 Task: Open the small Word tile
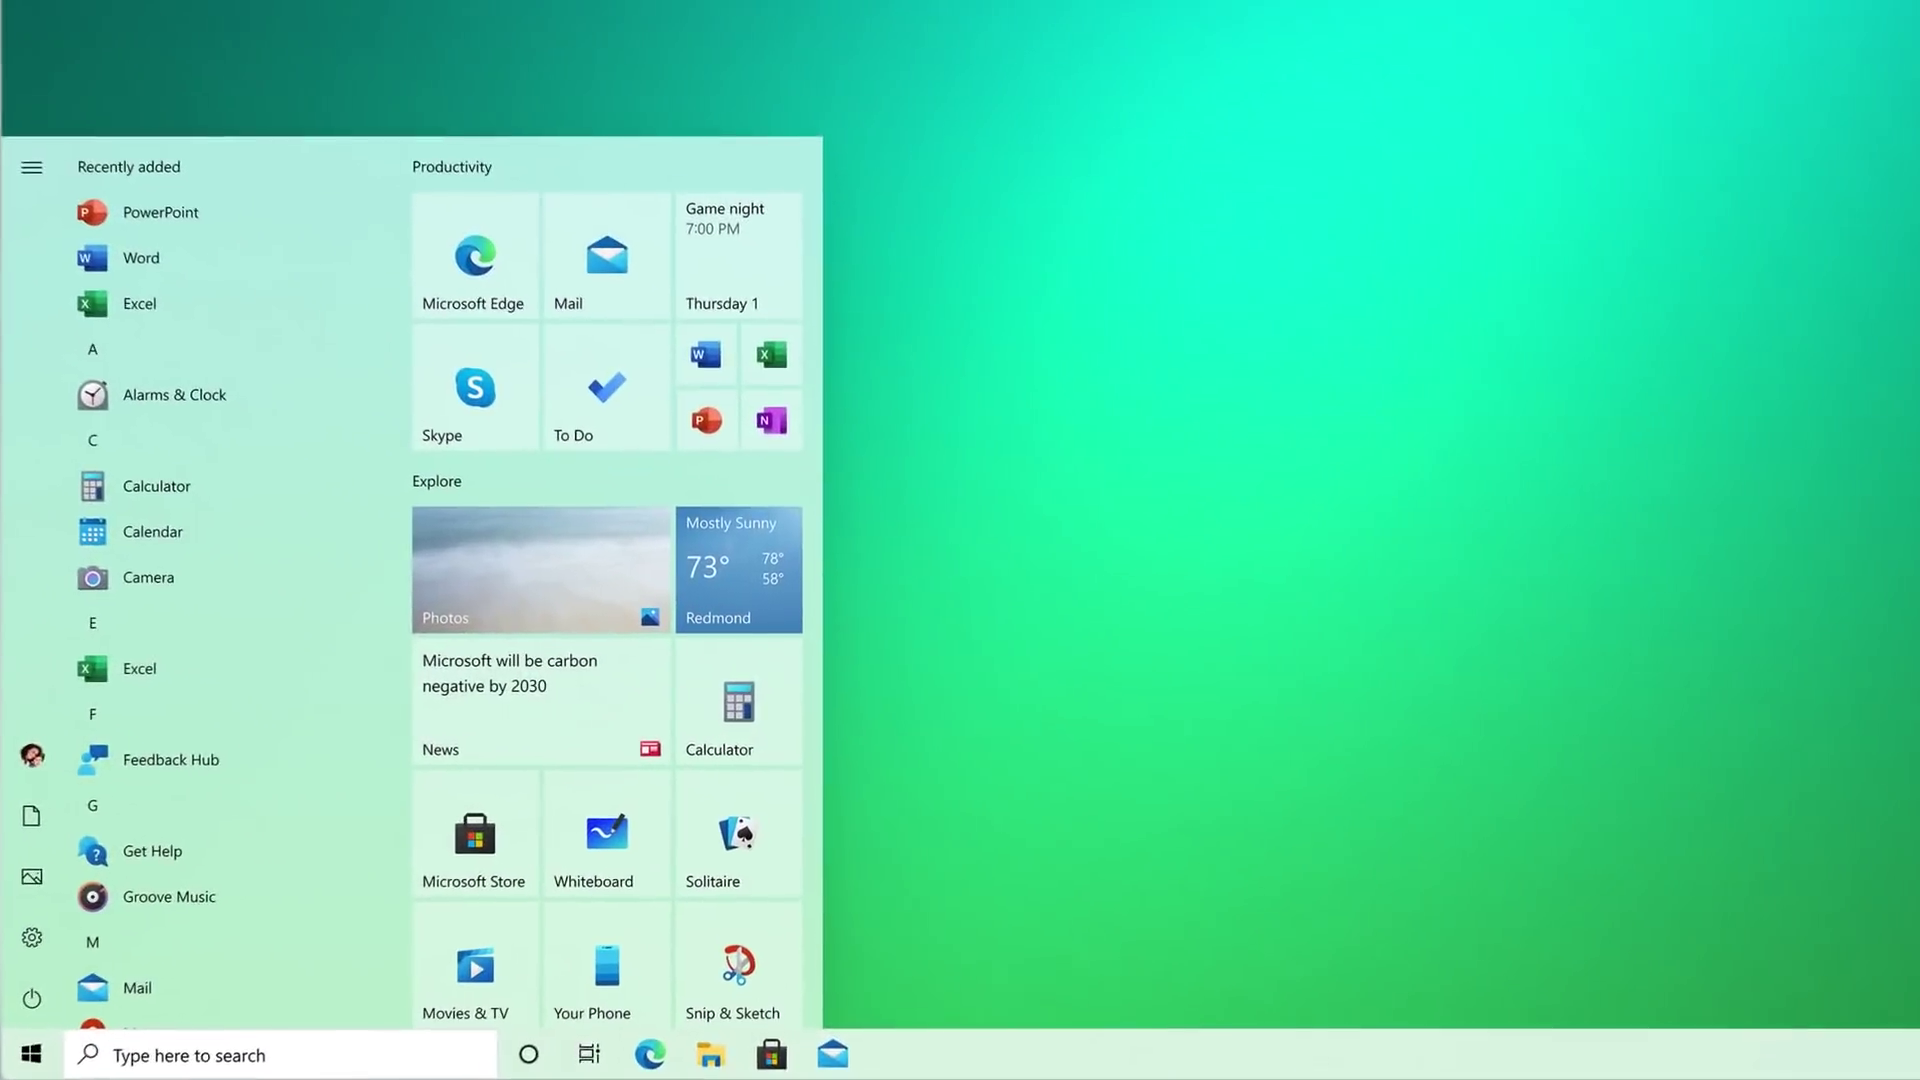[x=706, y=355]
